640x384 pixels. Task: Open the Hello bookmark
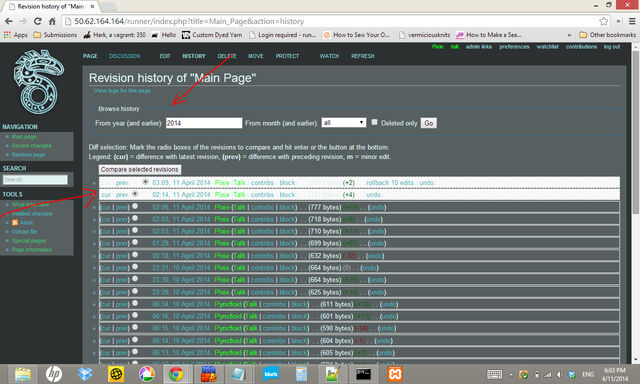[164, 35]
